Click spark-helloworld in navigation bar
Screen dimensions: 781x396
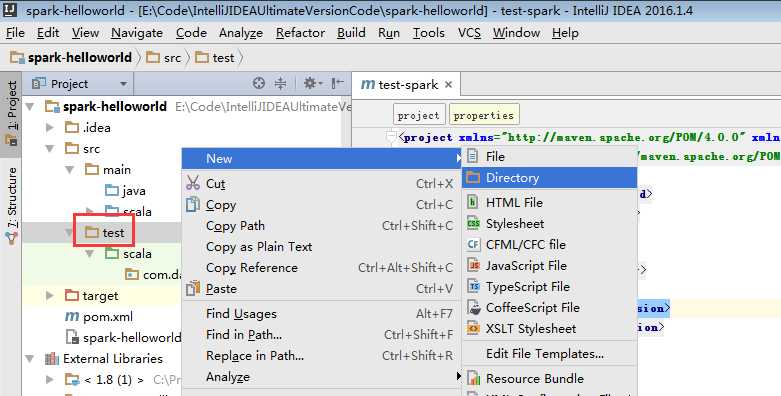tap(71, 58)
